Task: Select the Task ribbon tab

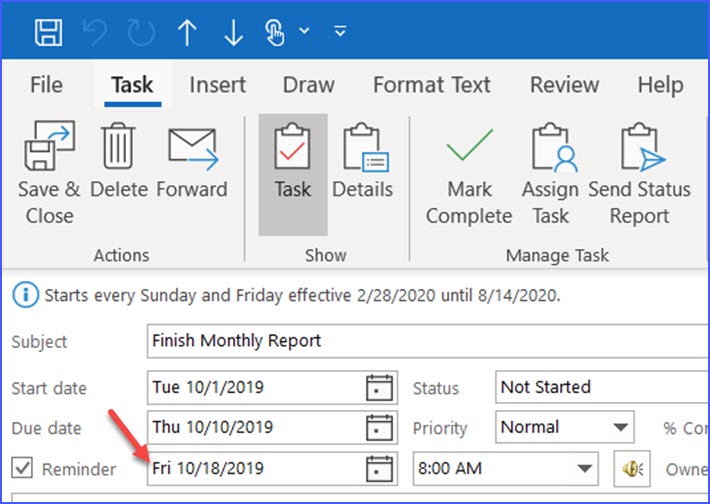Action: point(133,85)
